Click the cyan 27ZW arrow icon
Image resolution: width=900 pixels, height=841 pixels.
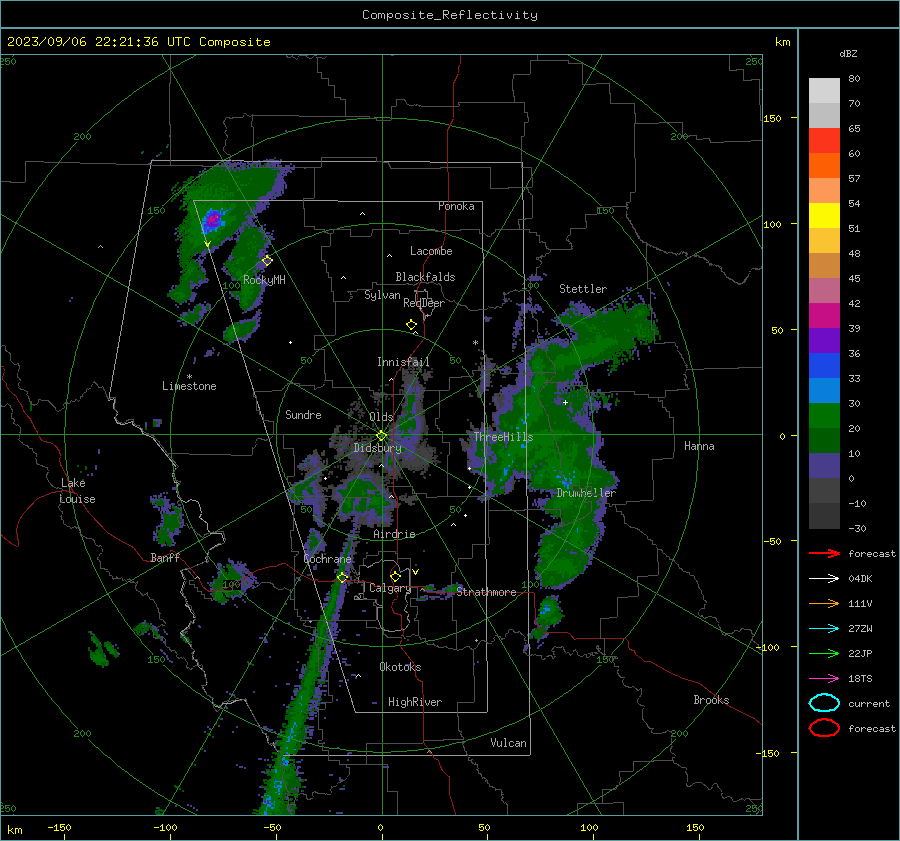824,629
